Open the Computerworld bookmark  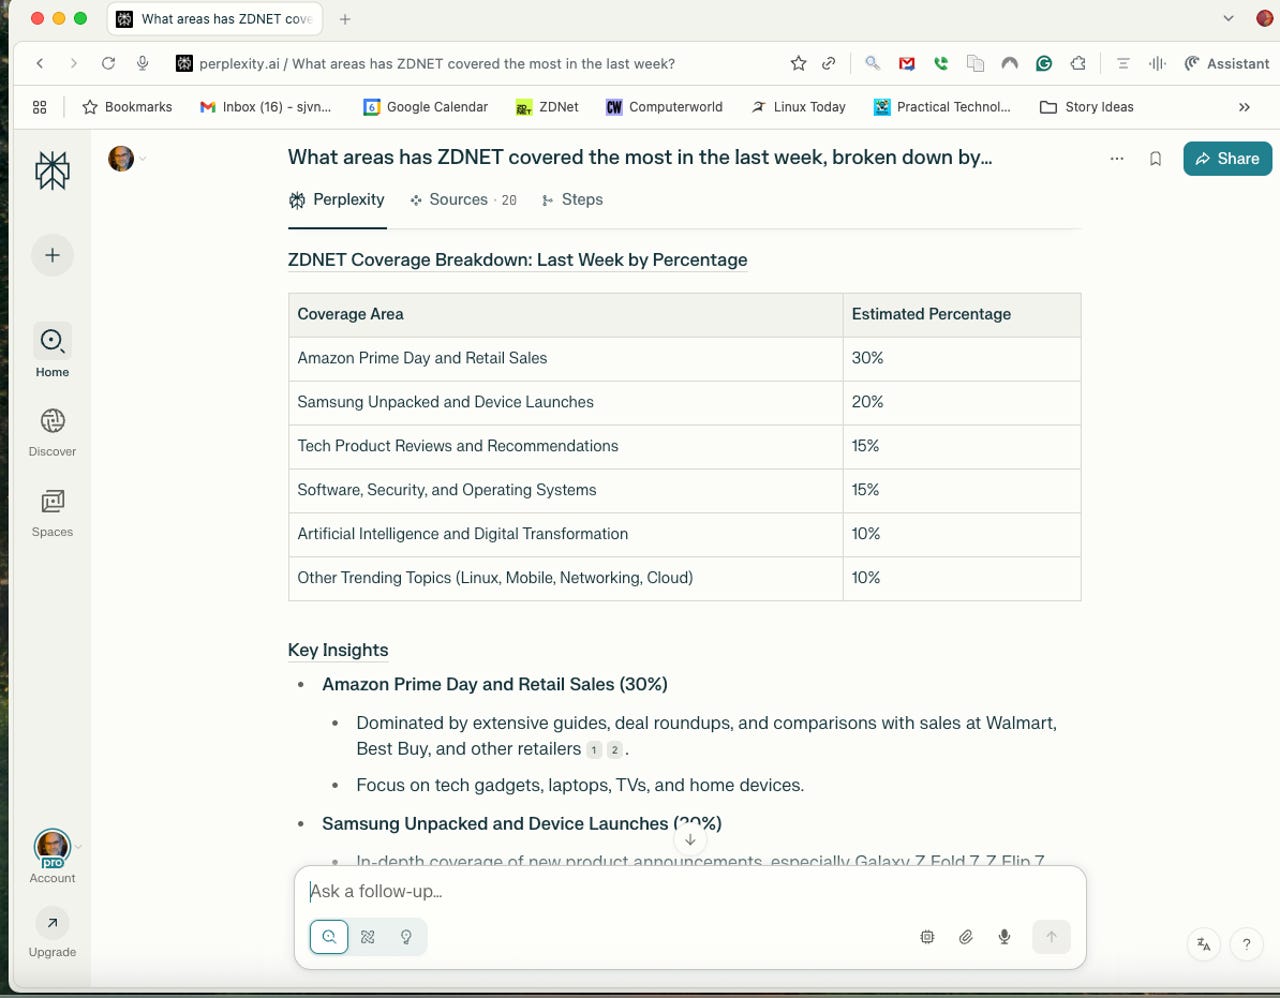click(664, 107)
